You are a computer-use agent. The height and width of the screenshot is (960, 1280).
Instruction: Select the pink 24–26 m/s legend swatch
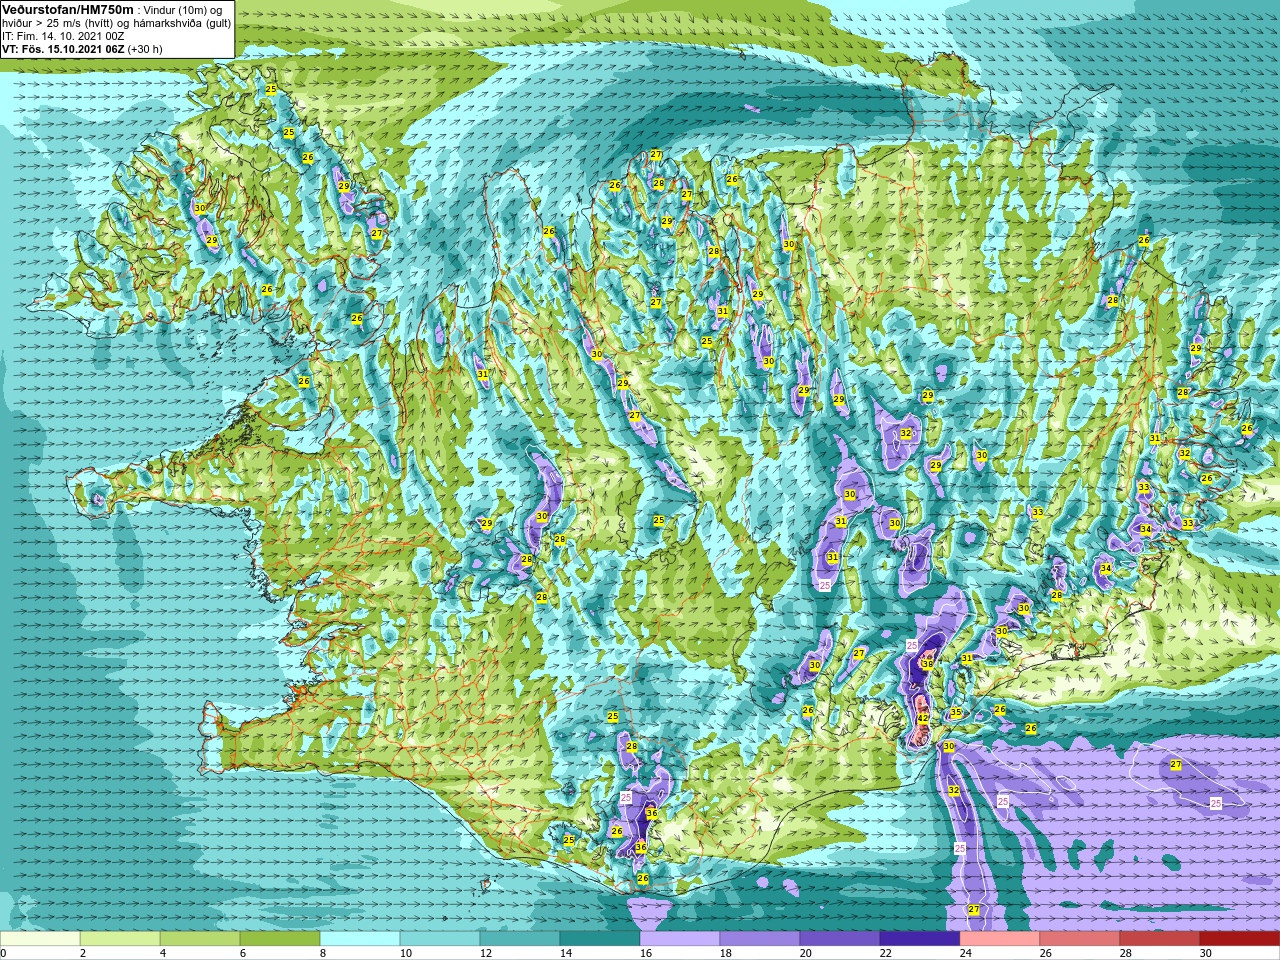pos(1000,939)
